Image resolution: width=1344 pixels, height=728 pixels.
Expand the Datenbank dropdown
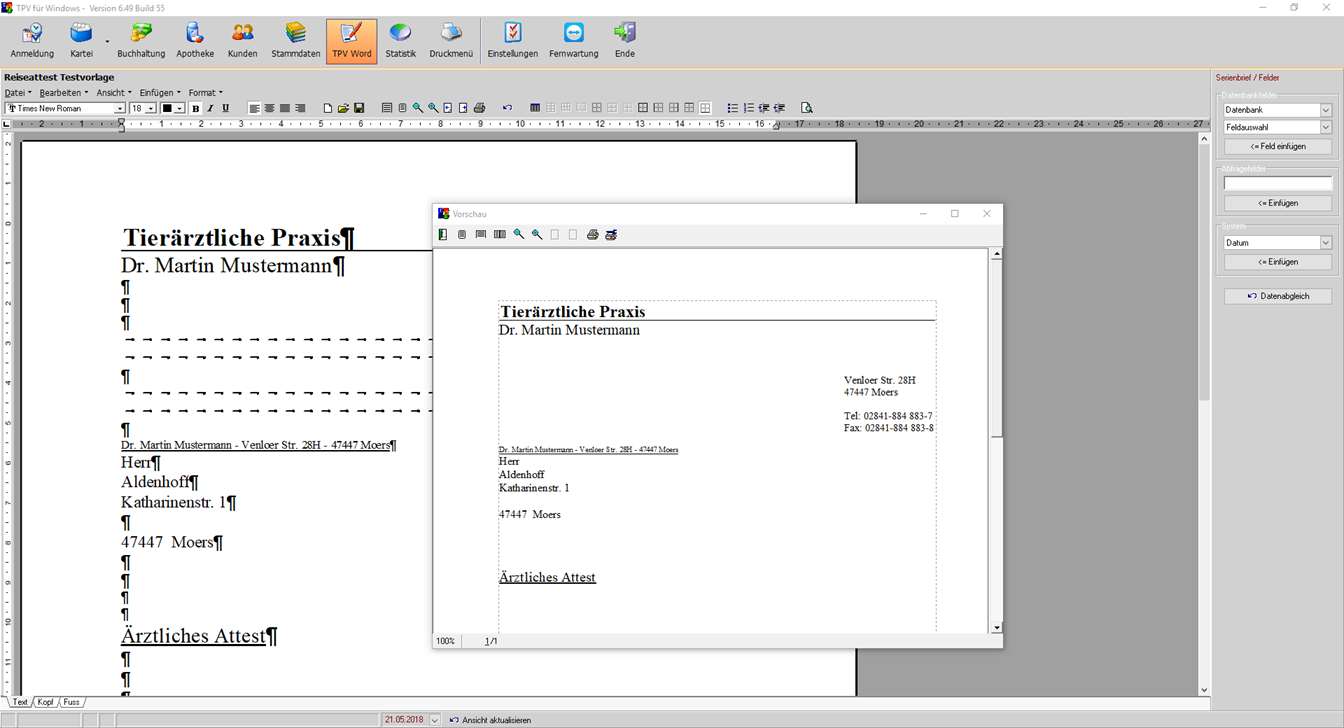tap(1326, 110)
